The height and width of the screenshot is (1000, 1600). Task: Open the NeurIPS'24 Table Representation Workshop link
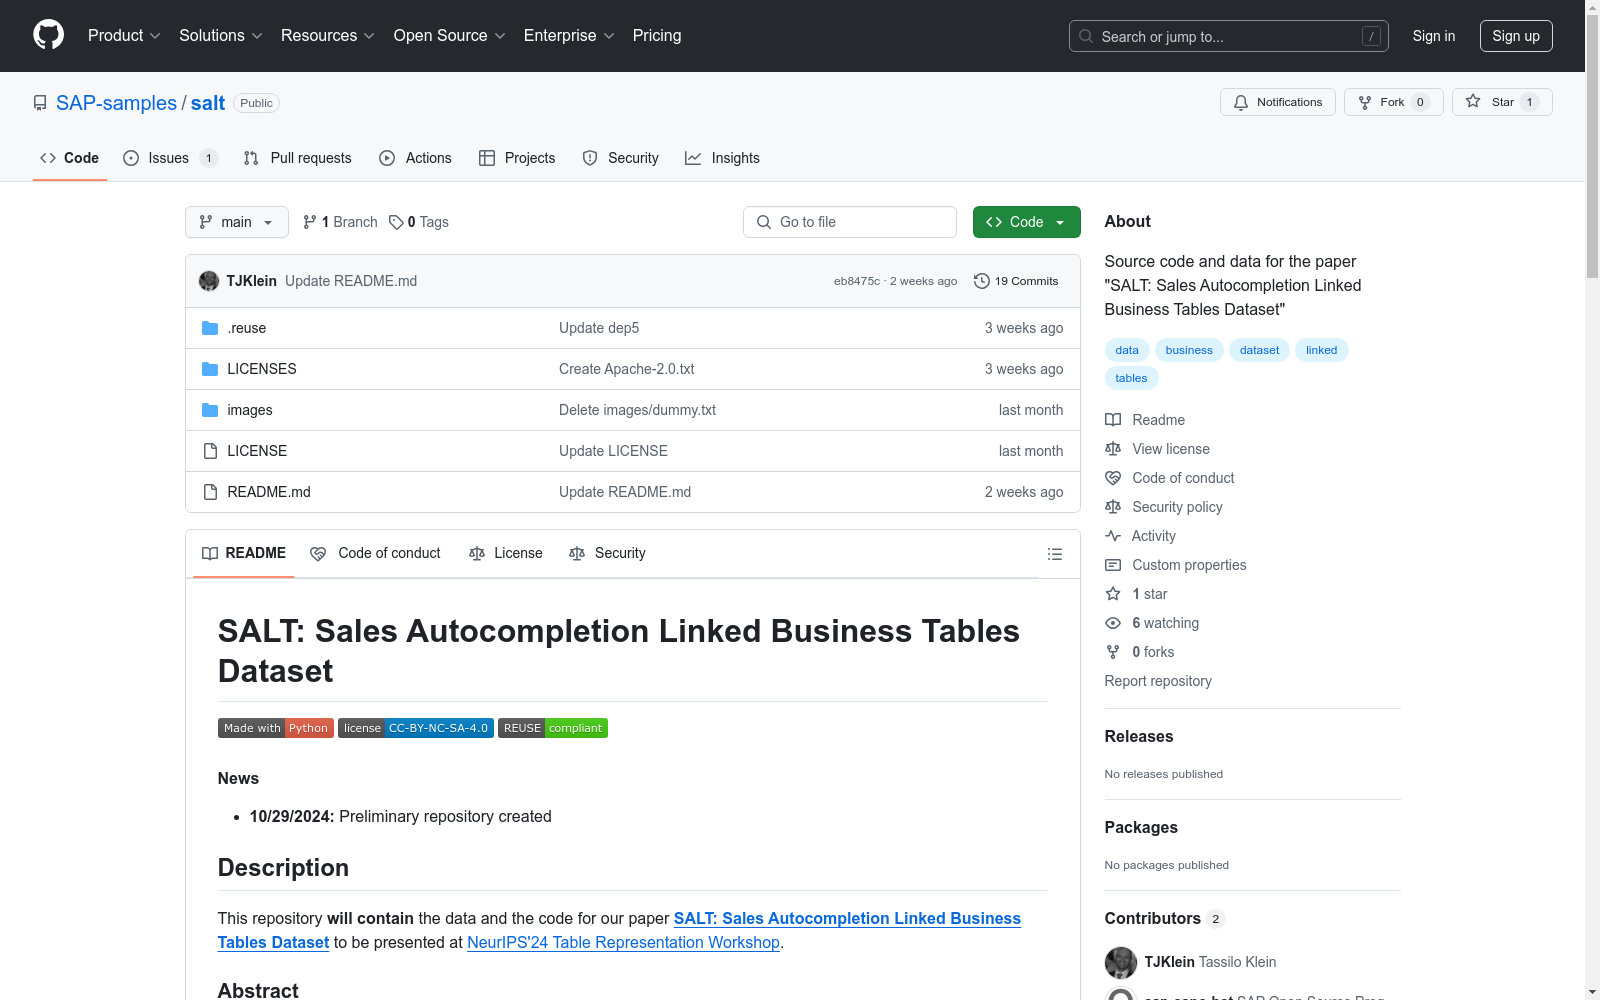tap(623, 942)
